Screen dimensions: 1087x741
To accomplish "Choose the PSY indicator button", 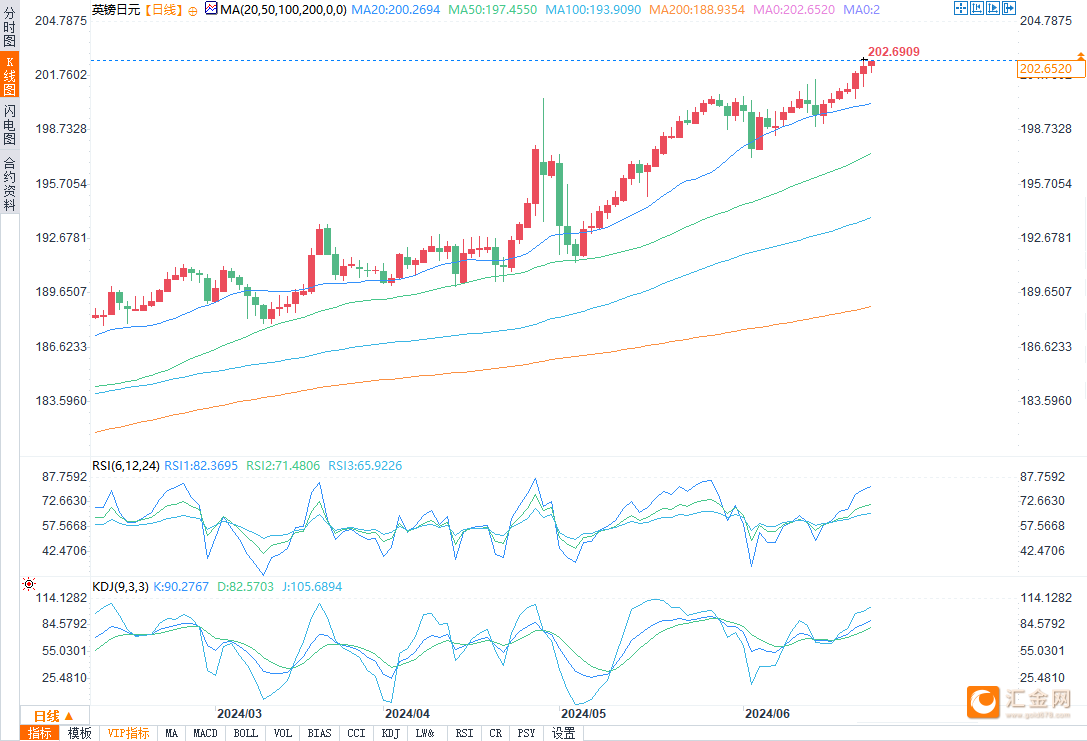I will click(x=526, y=733).
